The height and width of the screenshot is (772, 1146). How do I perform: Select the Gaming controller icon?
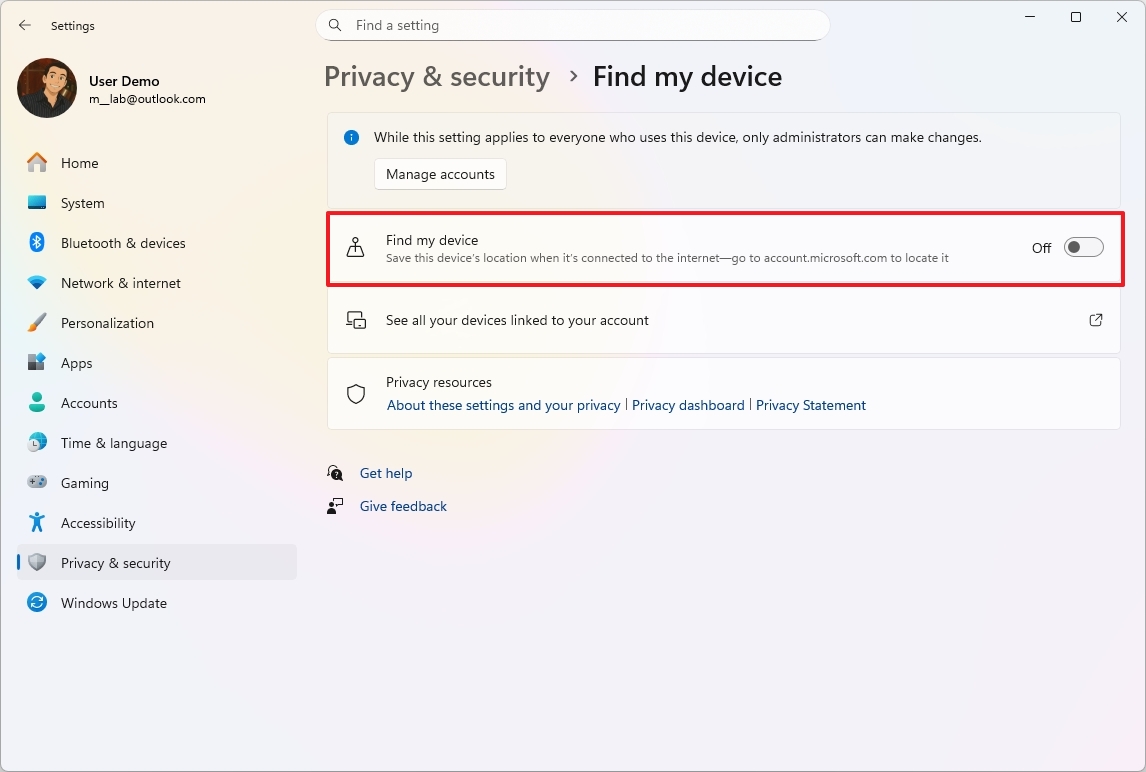coord(35,483)
